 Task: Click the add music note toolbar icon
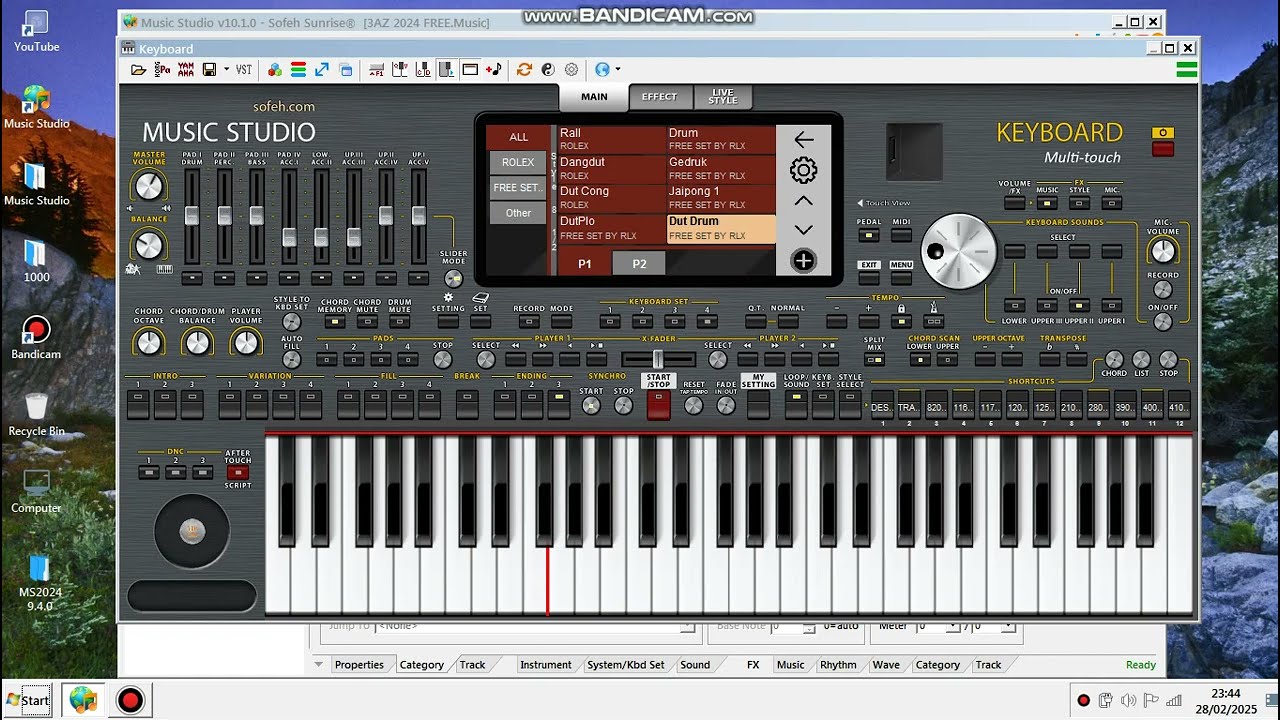[x=493, y=70]
